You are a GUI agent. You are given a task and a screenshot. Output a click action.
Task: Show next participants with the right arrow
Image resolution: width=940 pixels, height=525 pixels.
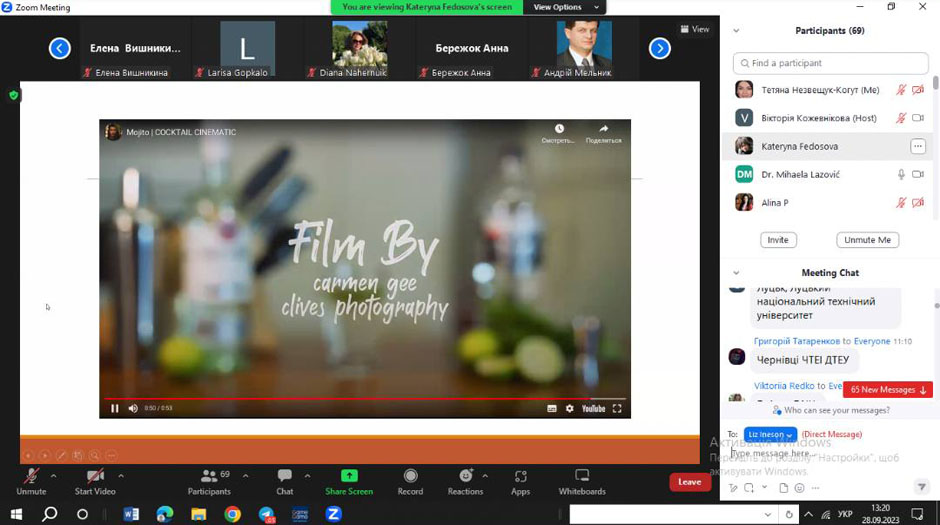click(659, 49)
